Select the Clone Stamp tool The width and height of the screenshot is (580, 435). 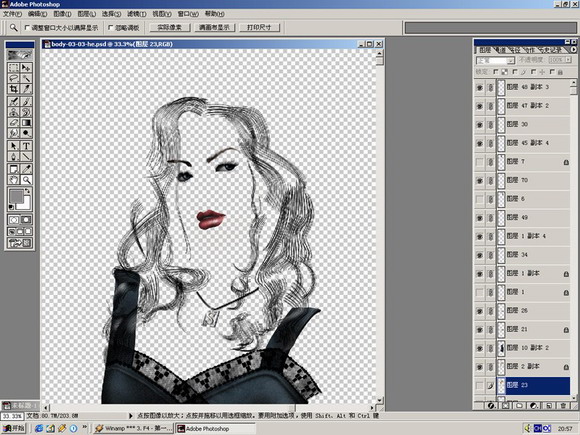click(14, 112)
